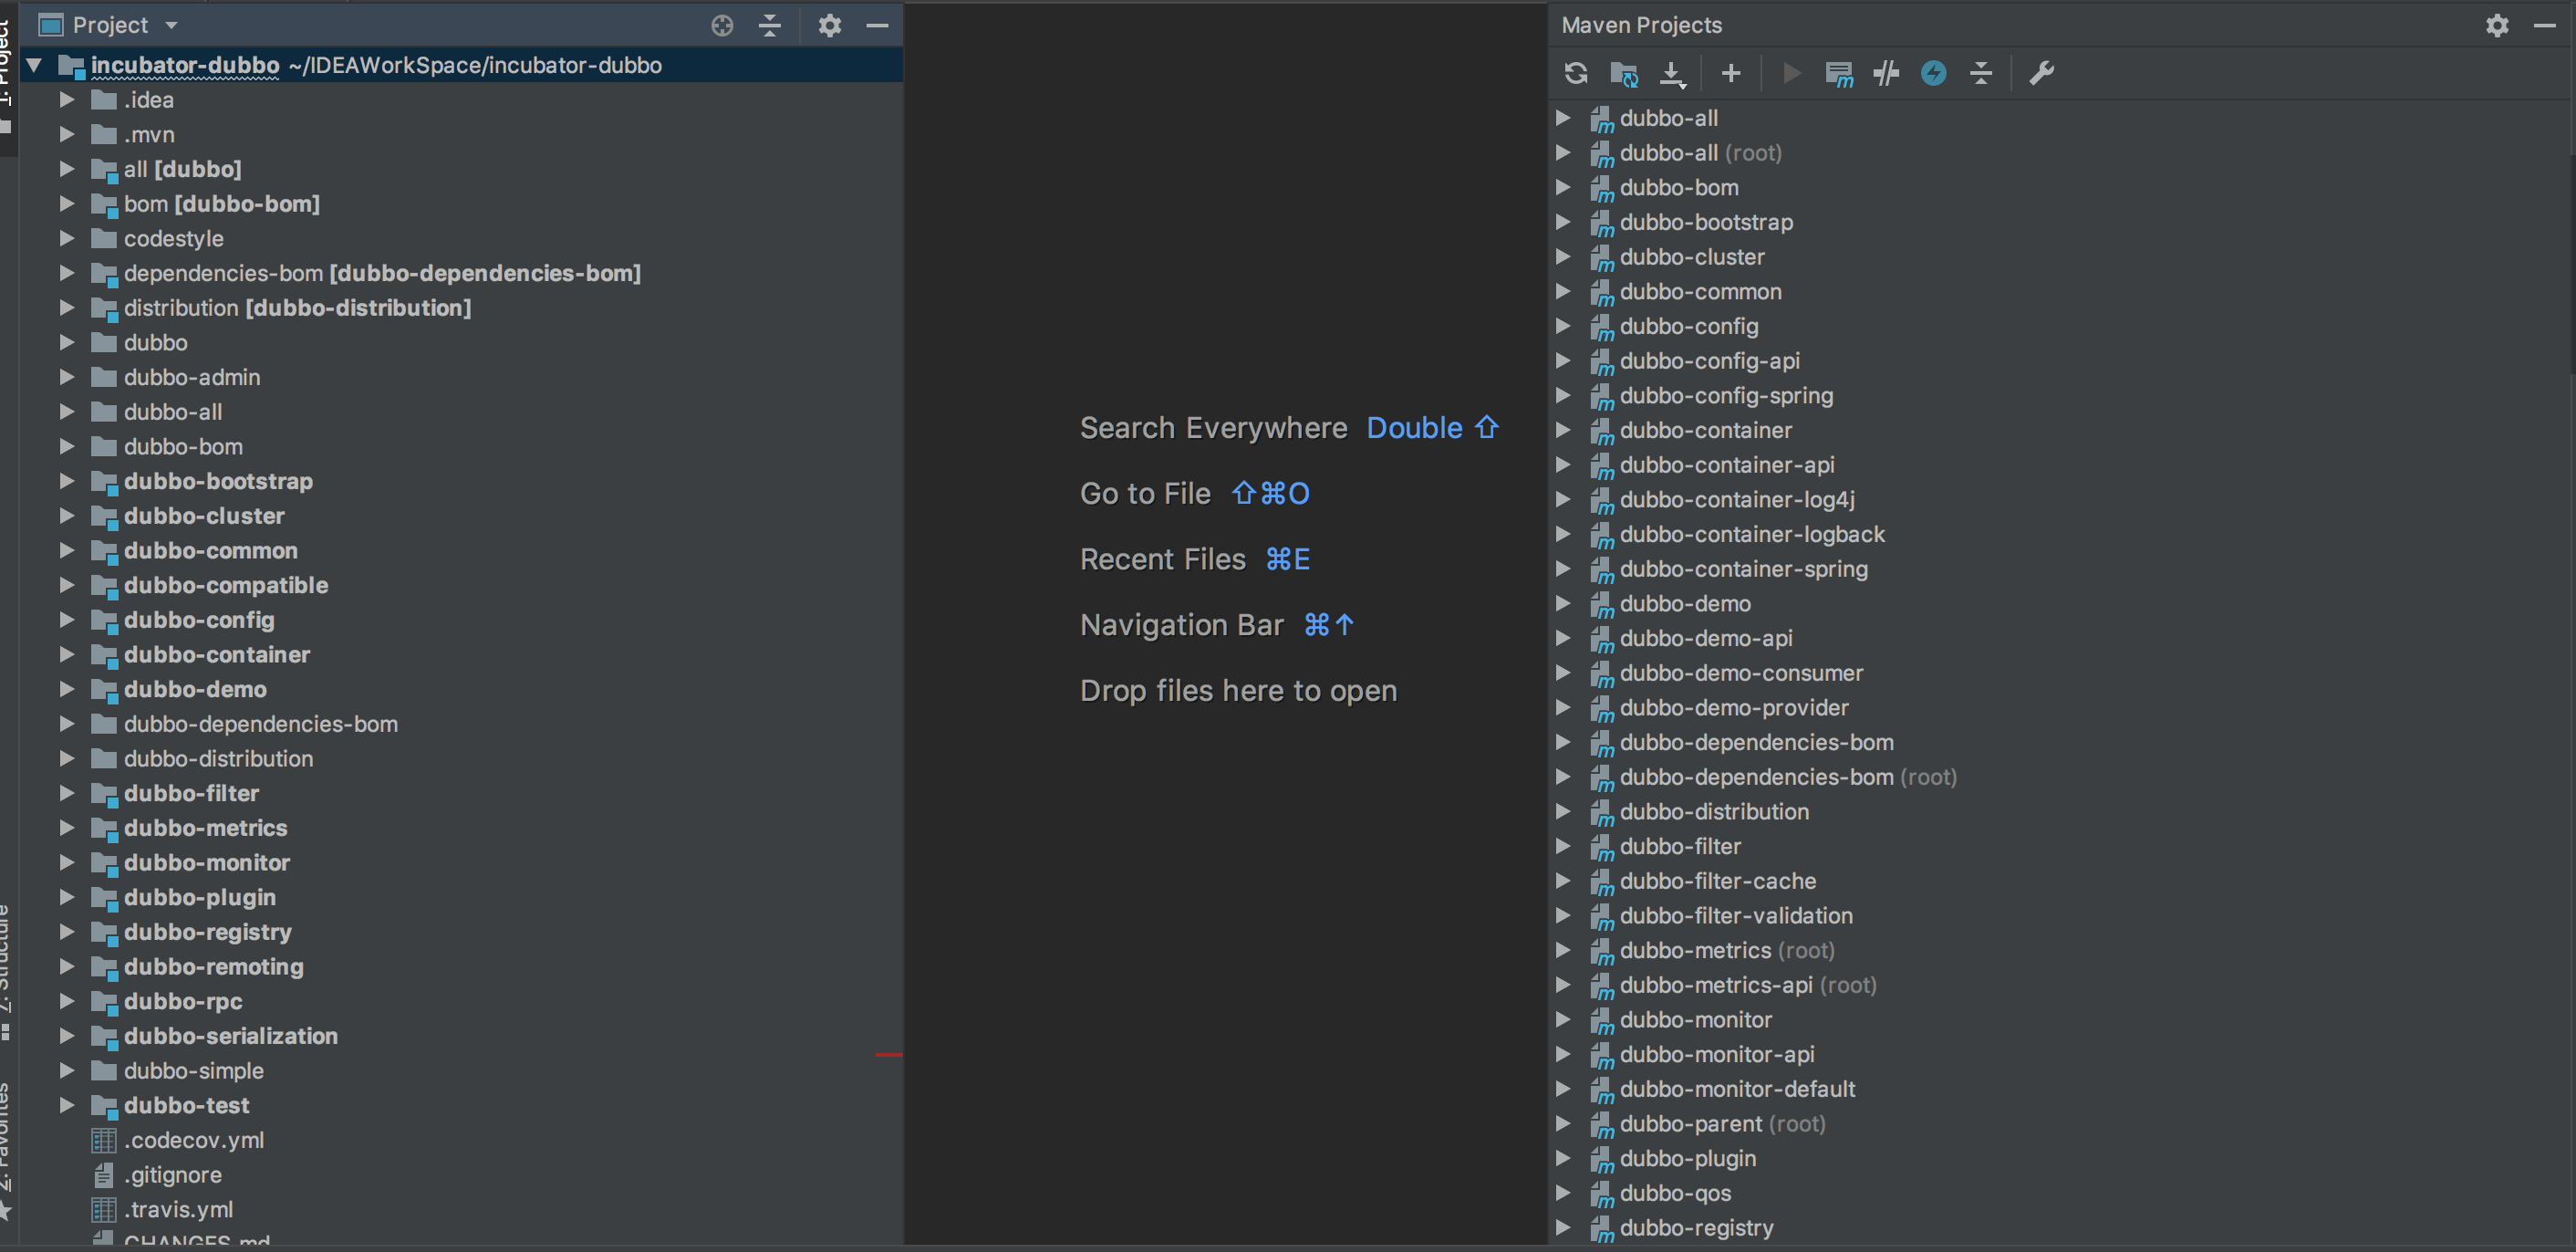This screenshot has width=2576, height=1252.
Task: Click red error stripe mark in Project panel
Action: click(888, 1054)
